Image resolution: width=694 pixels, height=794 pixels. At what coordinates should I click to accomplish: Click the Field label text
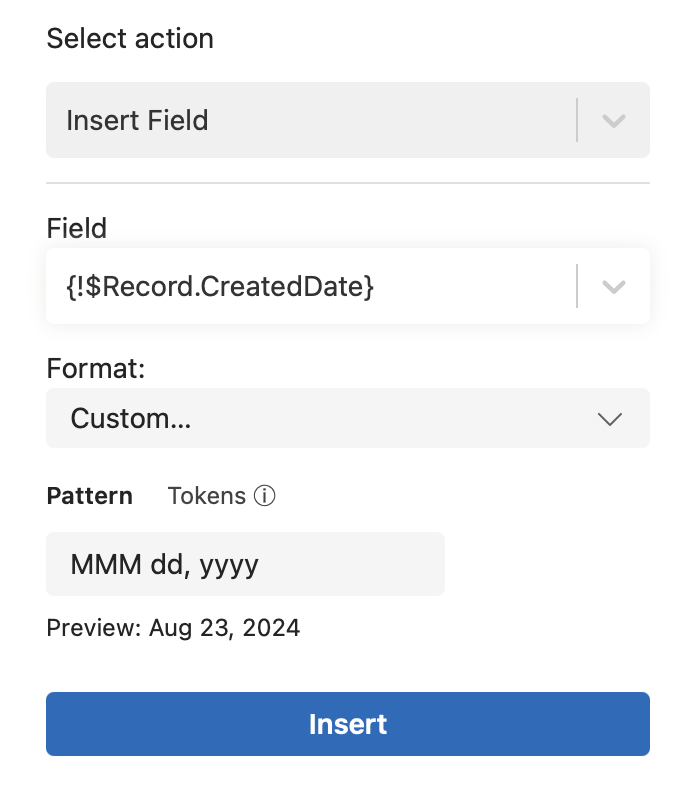click(x=76, y=228)
